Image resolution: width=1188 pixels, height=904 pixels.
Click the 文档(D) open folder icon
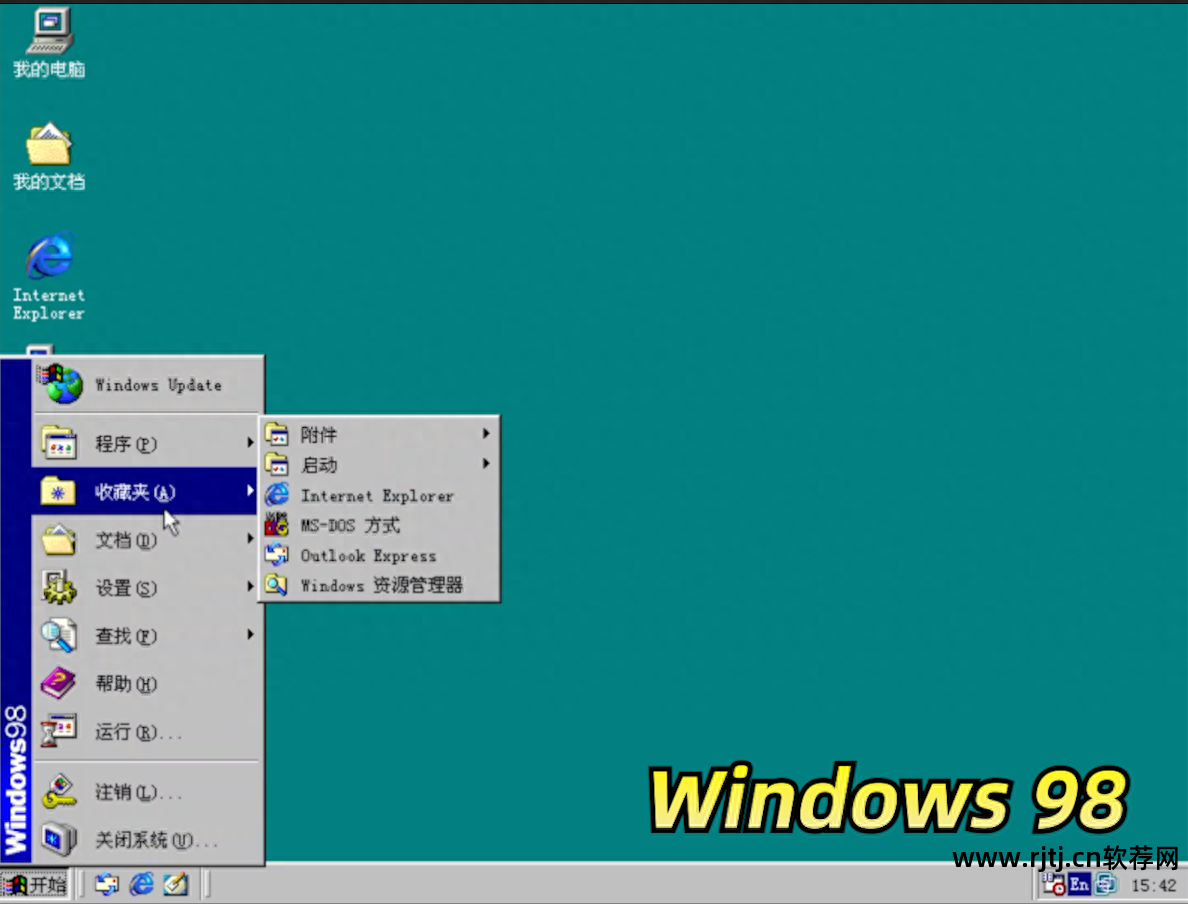(58, 540)
